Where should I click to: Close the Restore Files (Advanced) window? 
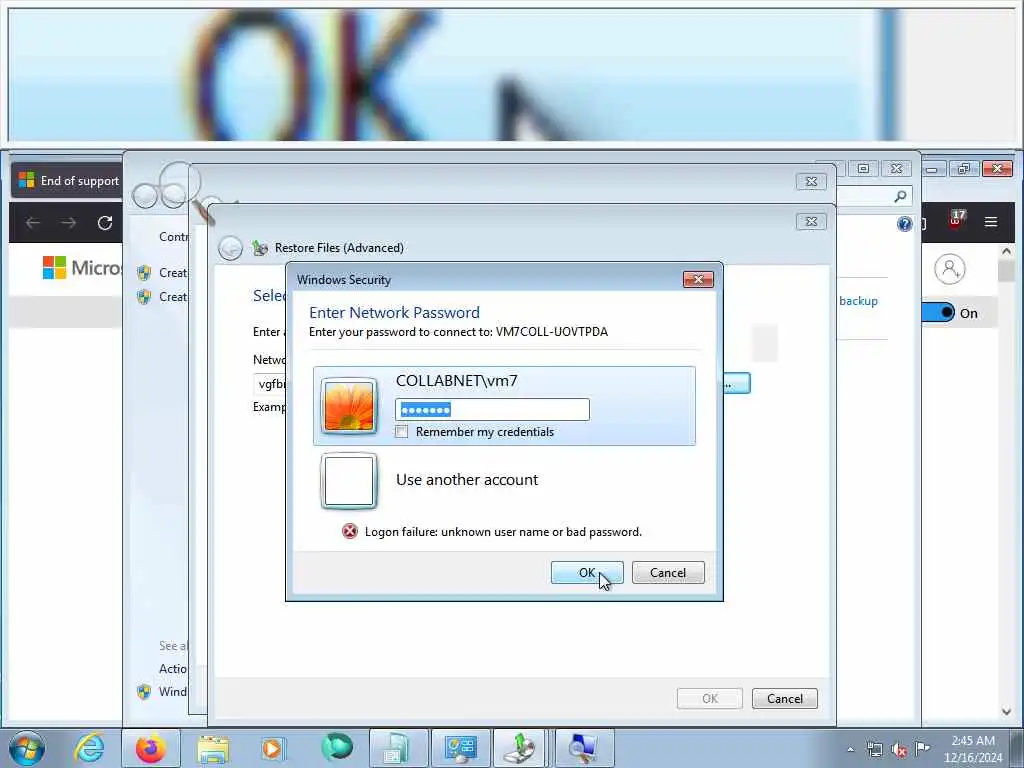coord(811,221)
